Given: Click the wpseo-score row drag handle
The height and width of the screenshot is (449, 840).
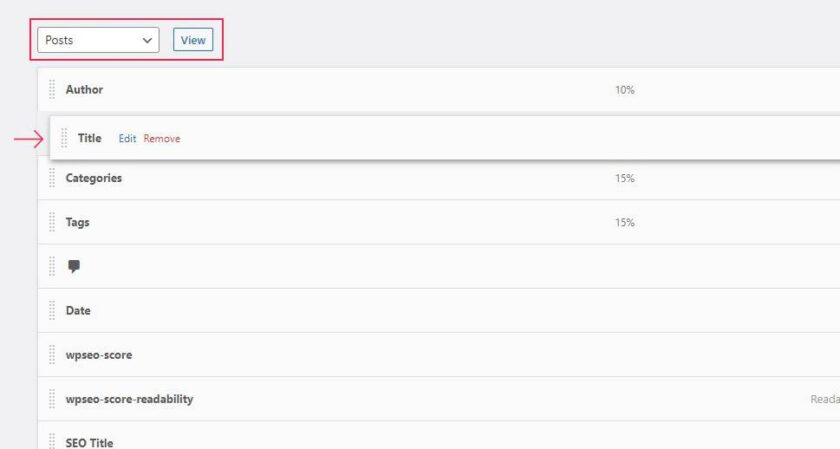Looking at the screenshot, I should click(52, 355).
